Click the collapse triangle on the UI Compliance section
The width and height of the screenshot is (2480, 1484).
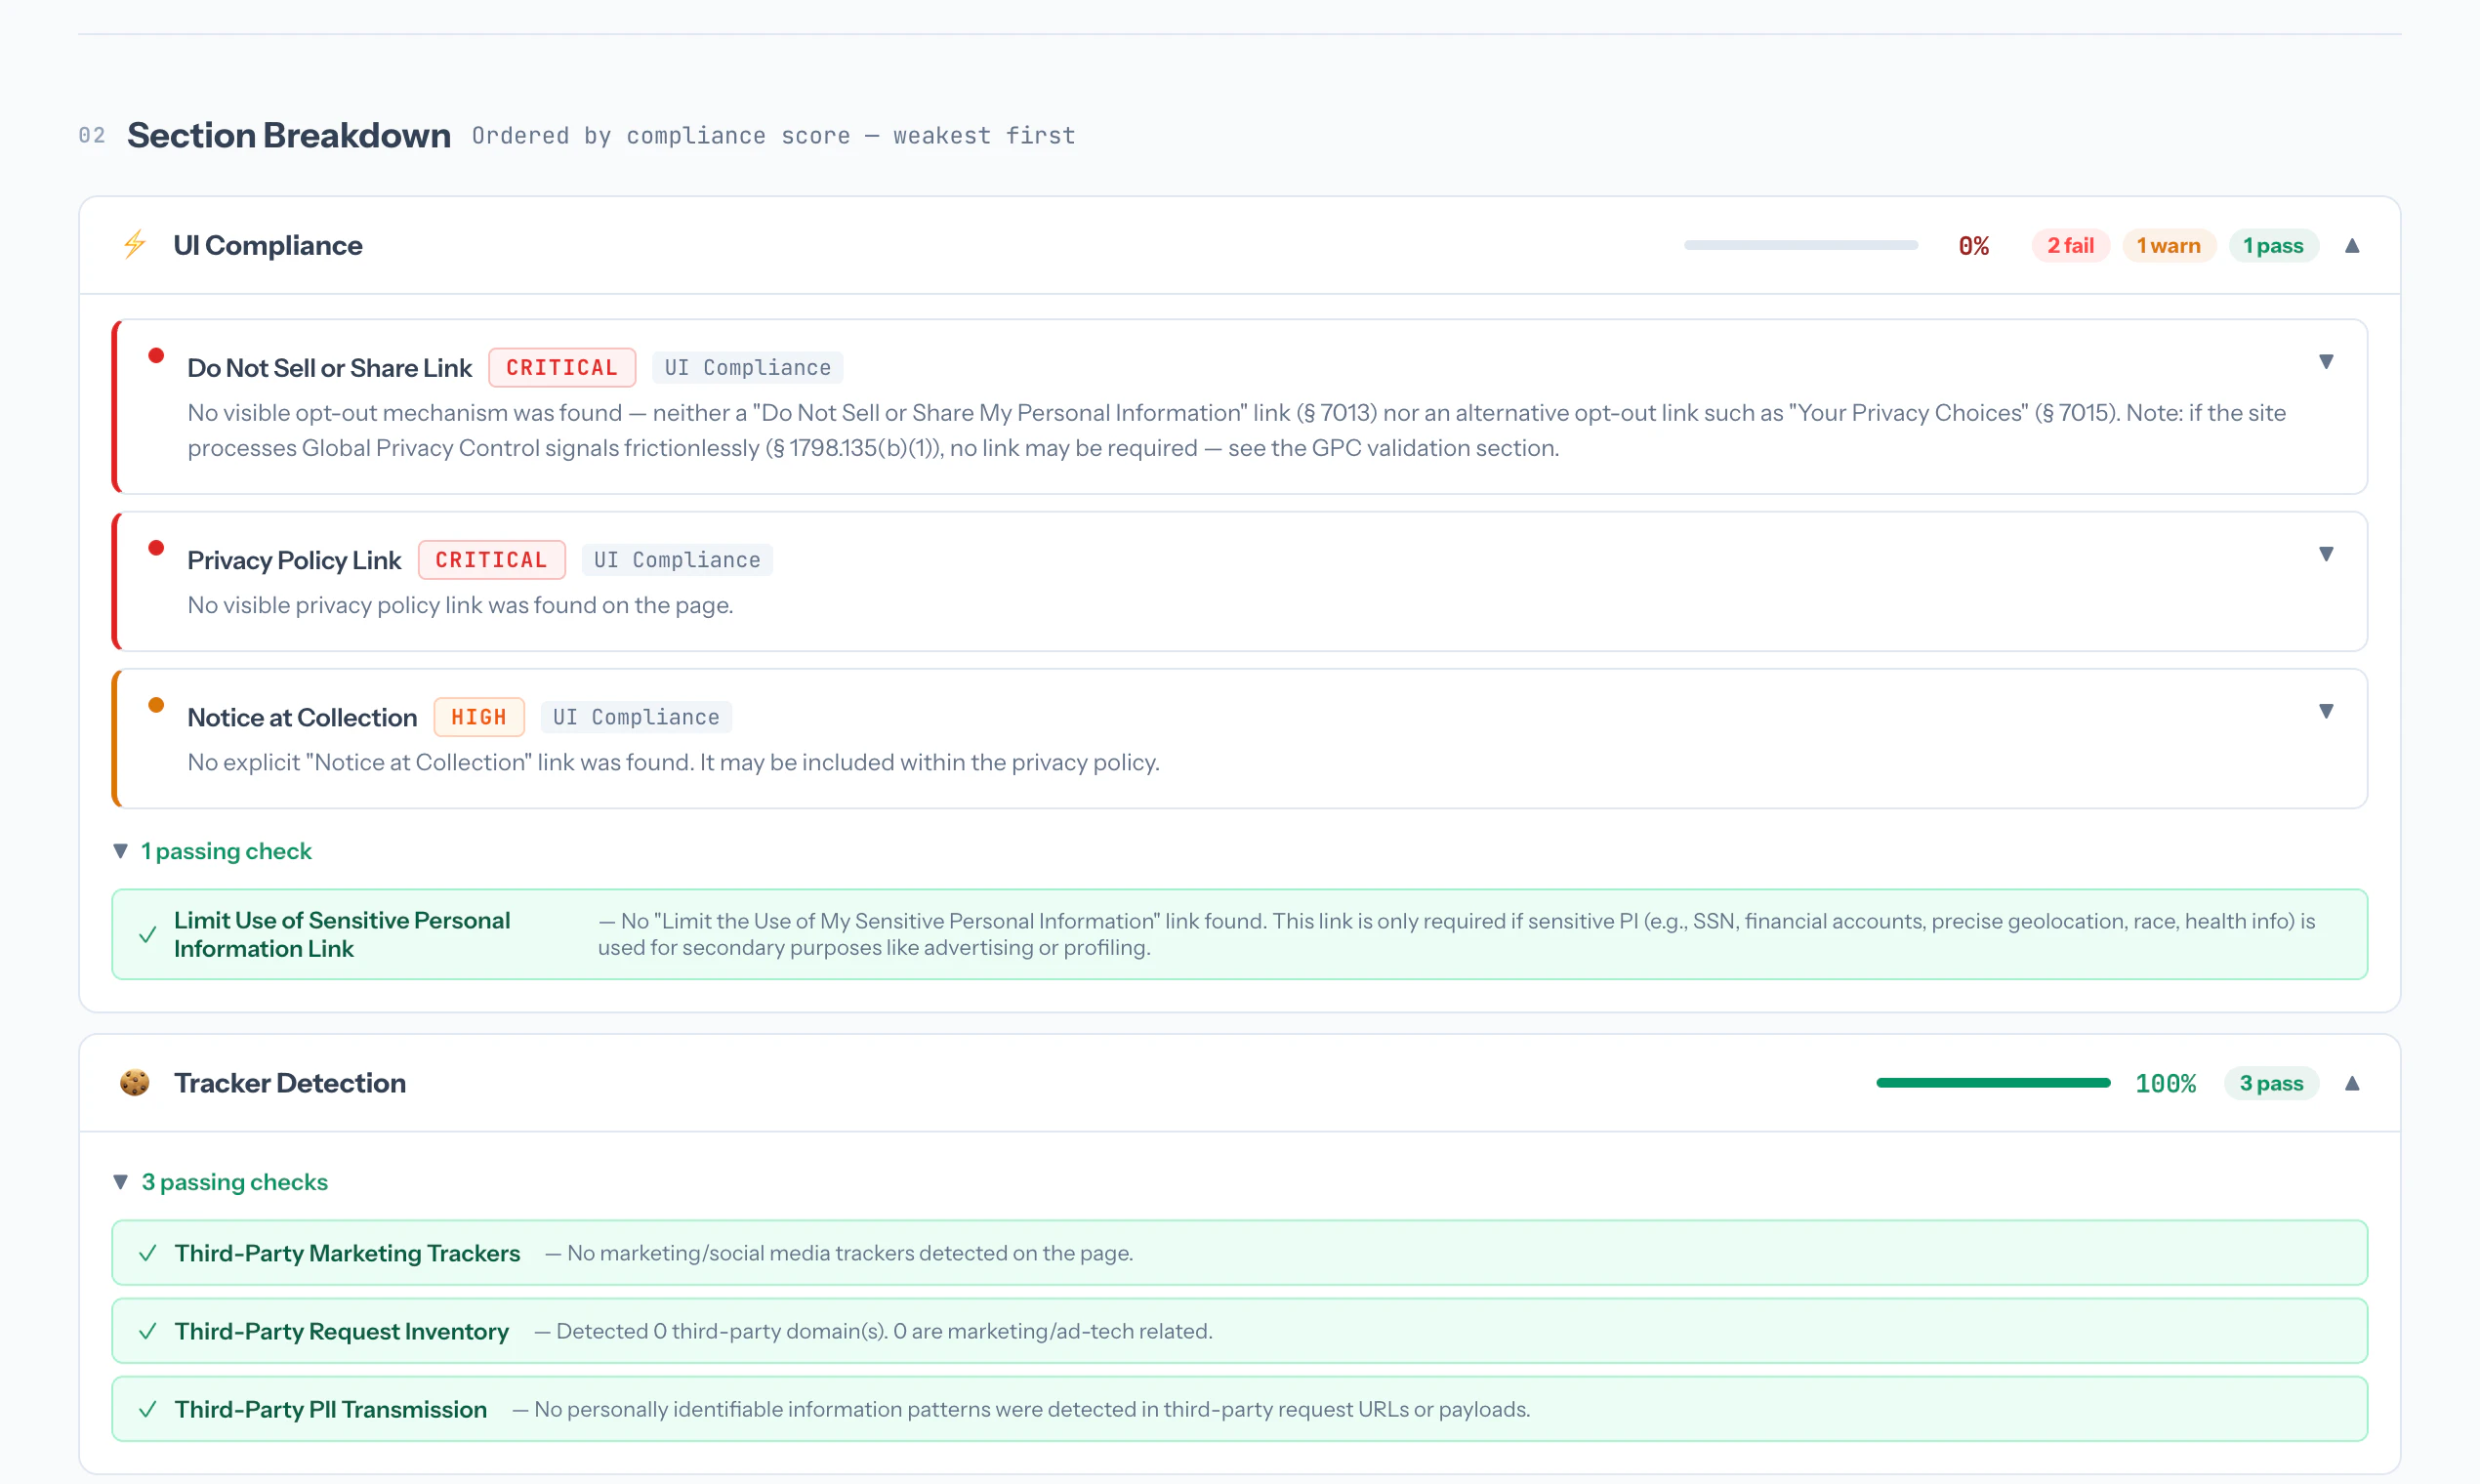coord(2353,245)
